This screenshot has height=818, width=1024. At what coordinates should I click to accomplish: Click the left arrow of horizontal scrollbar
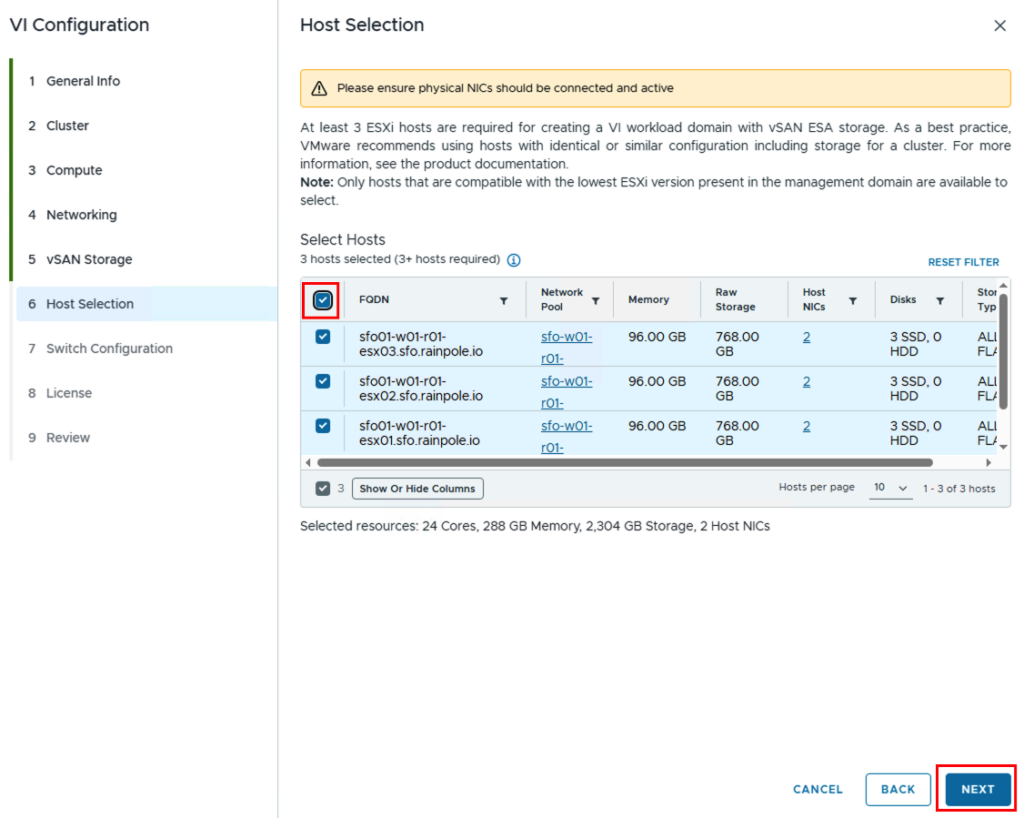tap(308, 462)
